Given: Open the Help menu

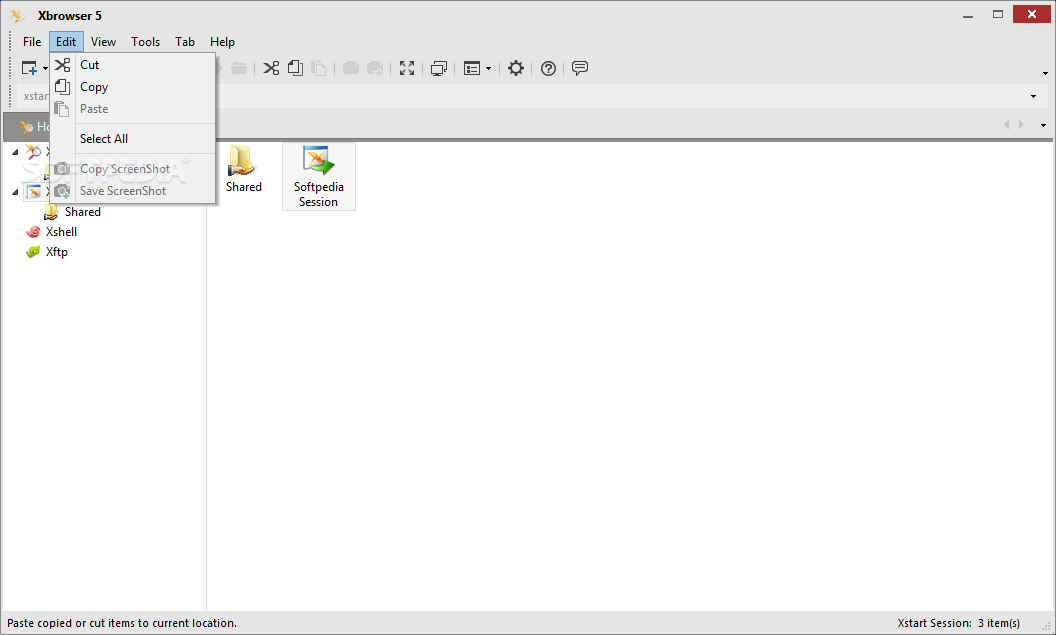Looking at the screenshot, I should point(222,42).
